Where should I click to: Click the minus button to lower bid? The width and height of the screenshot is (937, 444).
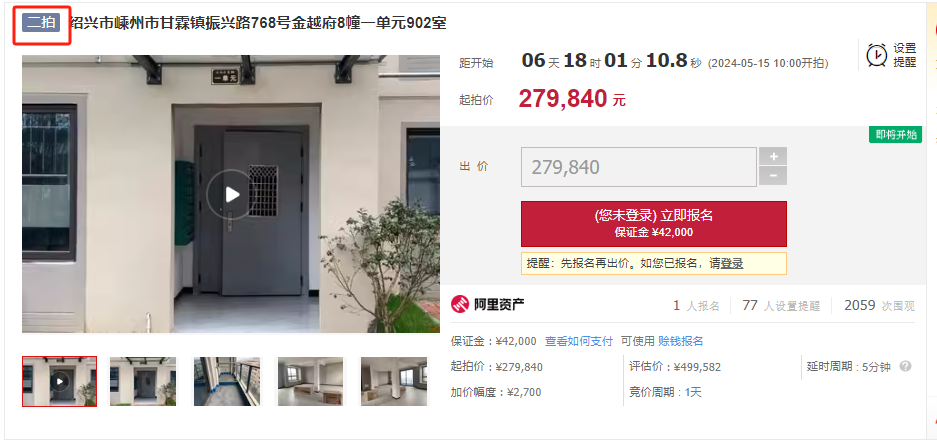coord(773,176)
